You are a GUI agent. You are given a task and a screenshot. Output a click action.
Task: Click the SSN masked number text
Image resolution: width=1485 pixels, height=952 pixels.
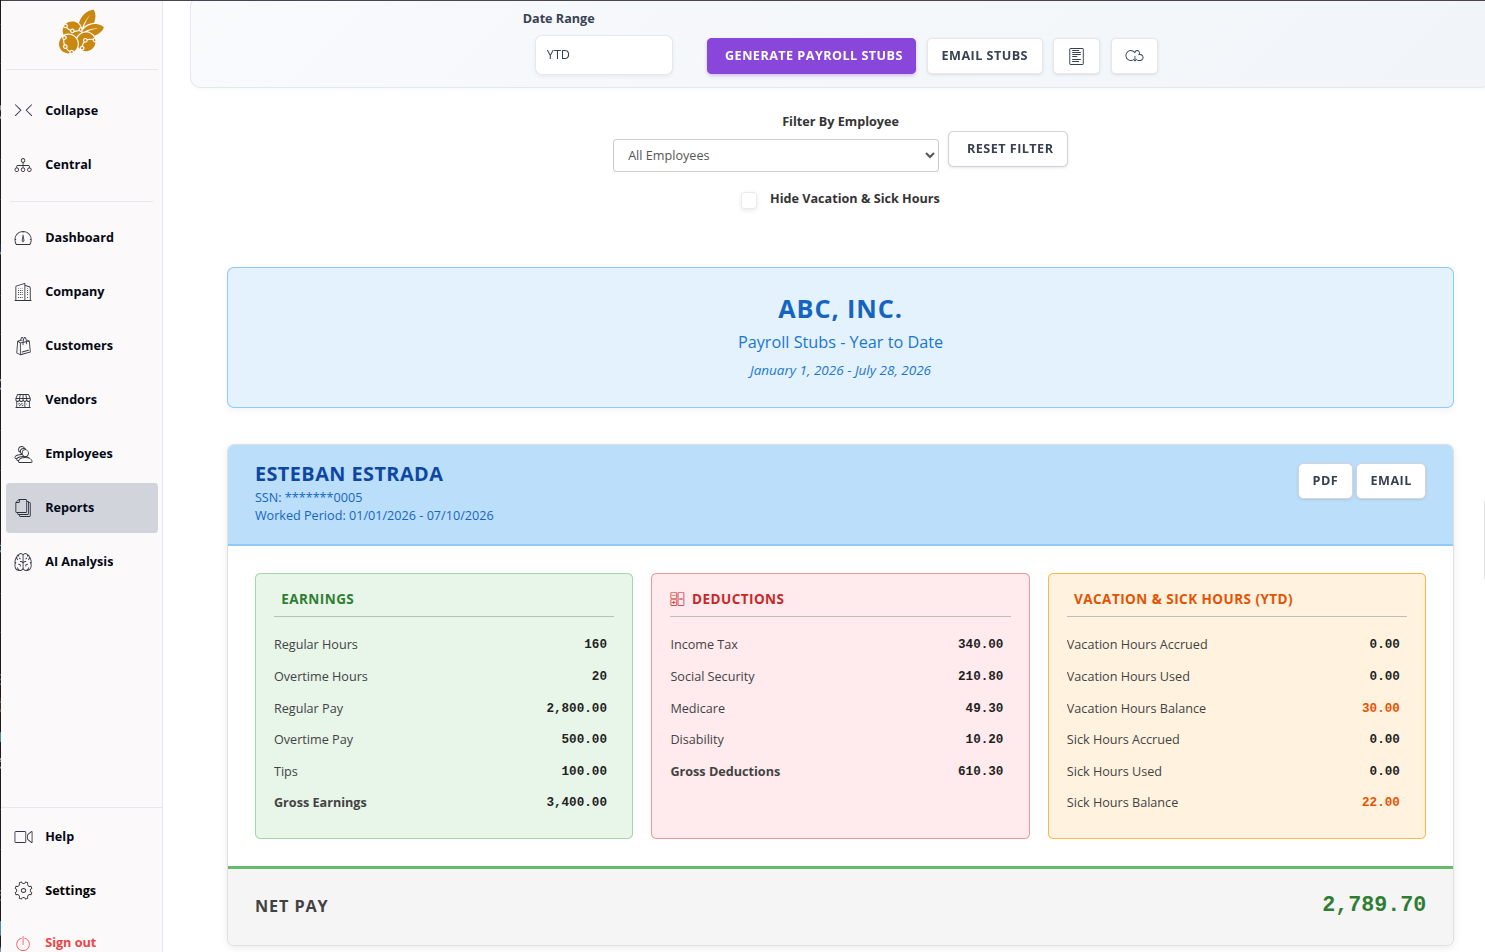point(309,497)
